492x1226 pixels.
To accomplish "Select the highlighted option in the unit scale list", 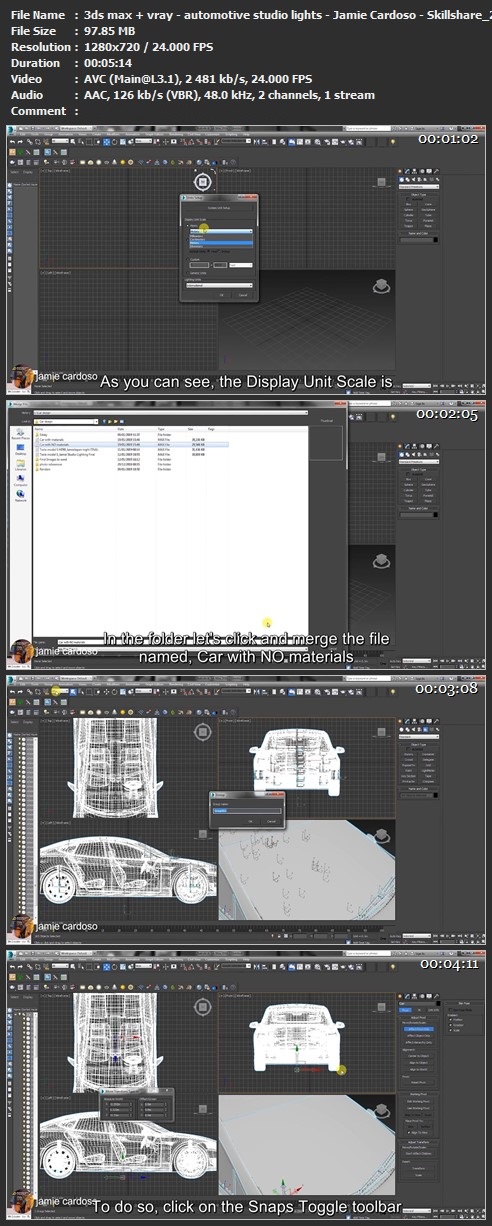I will (221, 243).
